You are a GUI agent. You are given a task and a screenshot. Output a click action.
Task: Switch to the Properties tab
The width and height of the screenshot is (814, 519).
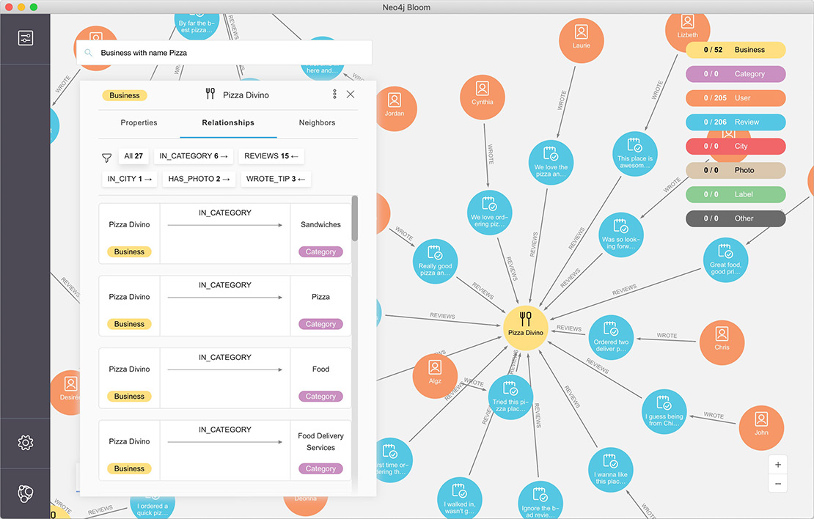point(139,122)
